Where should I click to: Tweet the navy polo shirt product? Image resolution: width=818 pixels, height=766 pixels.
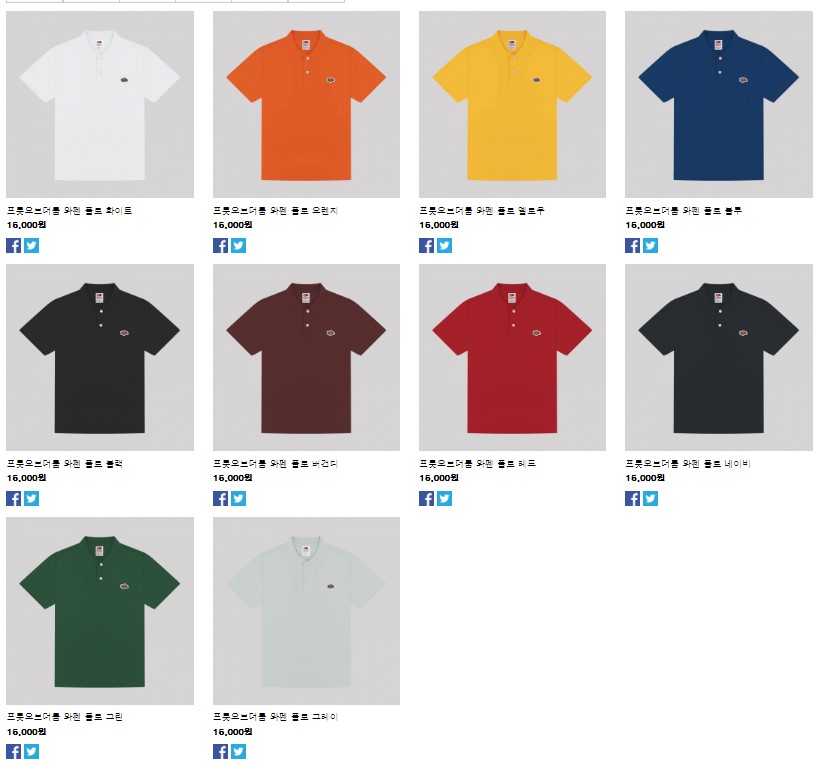coord(651,498)
